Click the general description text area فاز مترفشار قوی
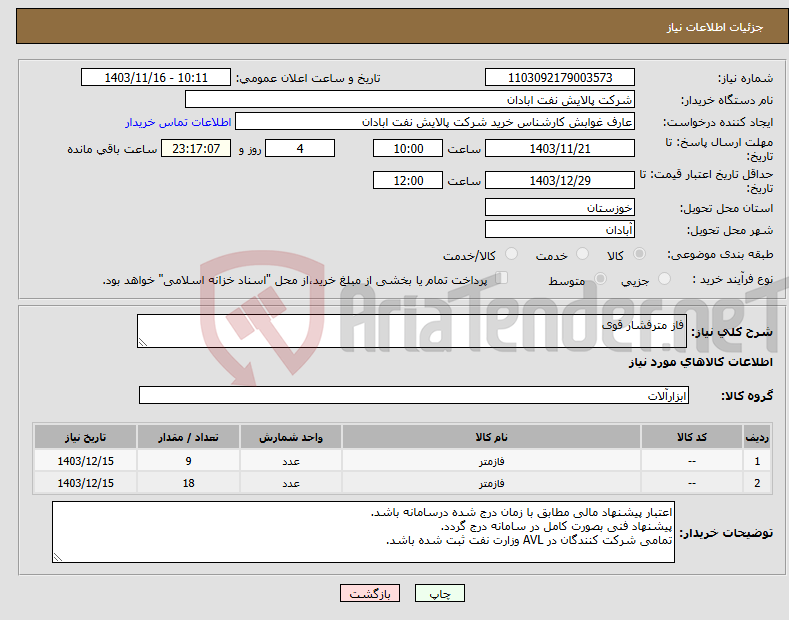The image size is (789, 620). click(412, 331)
